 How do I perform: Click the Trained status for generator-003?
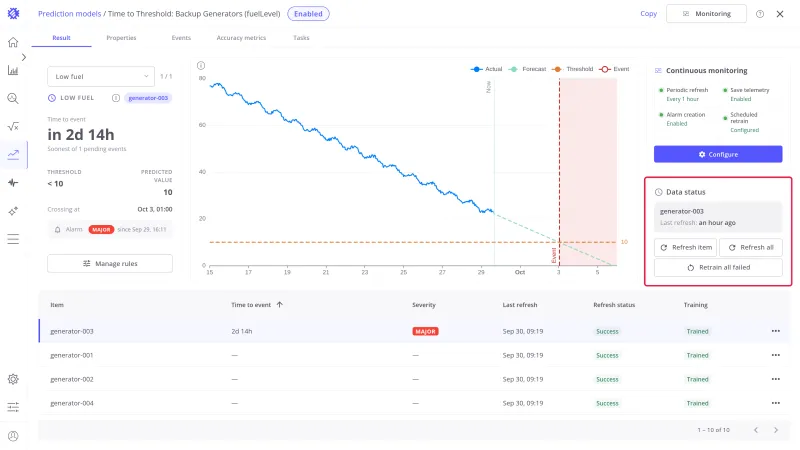[x=697, y=331]
